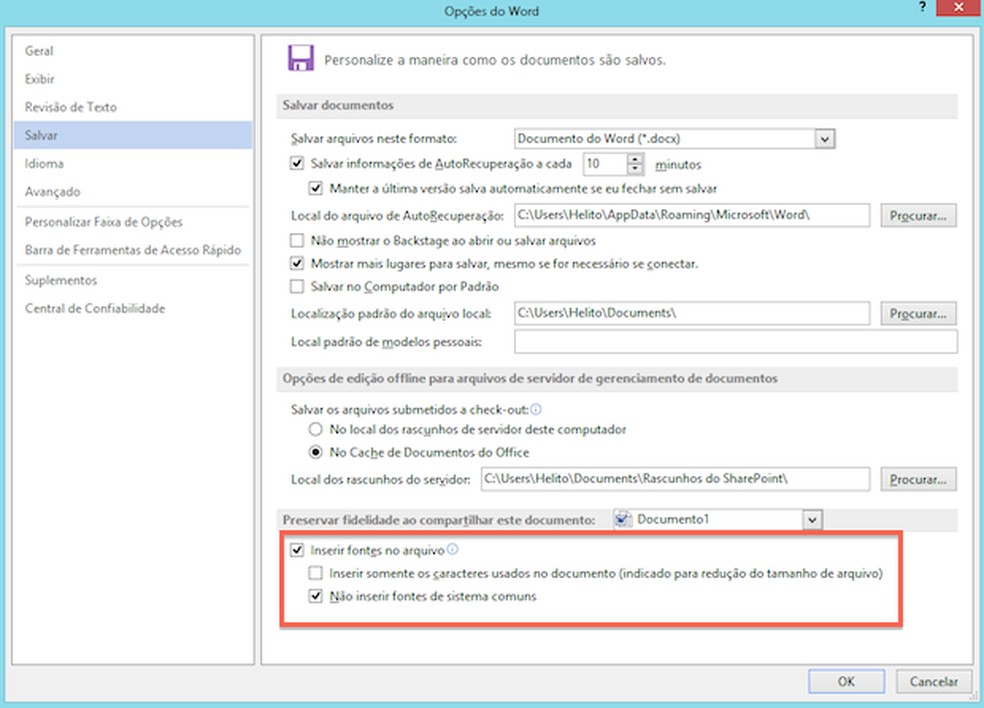Image resolution: width=984 pixels, height=708 pixels.
Task: Click the floppy disk save icon
Action: coord(298,58)
